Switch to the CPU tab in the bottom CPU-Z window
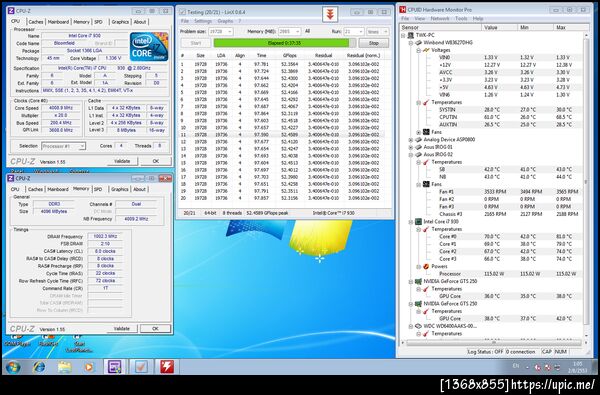600x395 pixels. coord(15,189)
